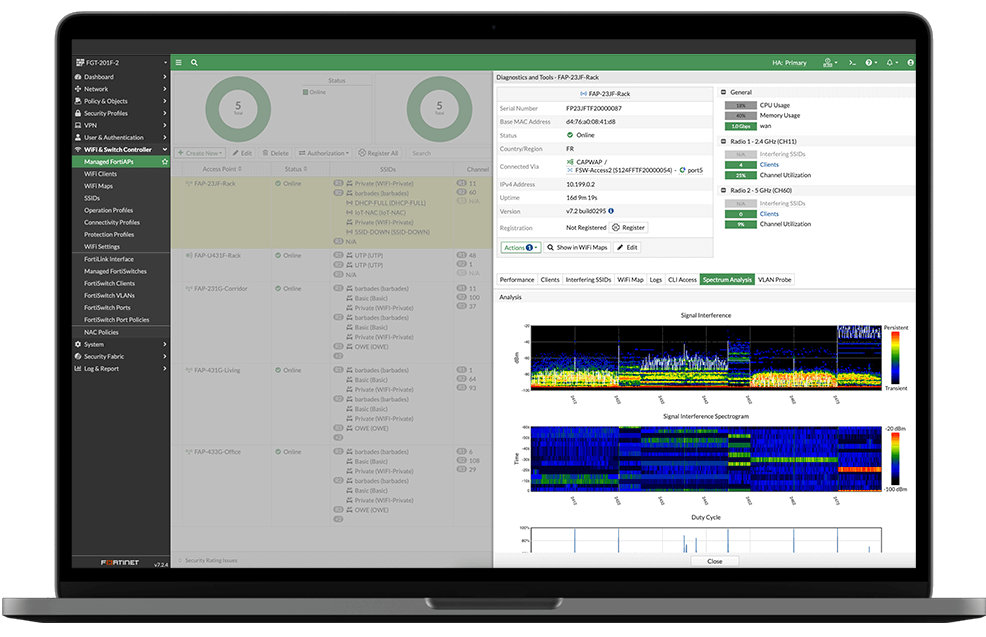Collapse the Radio 2 - 5 GHz section
This screenshot has height=637, width=986.
723,190
